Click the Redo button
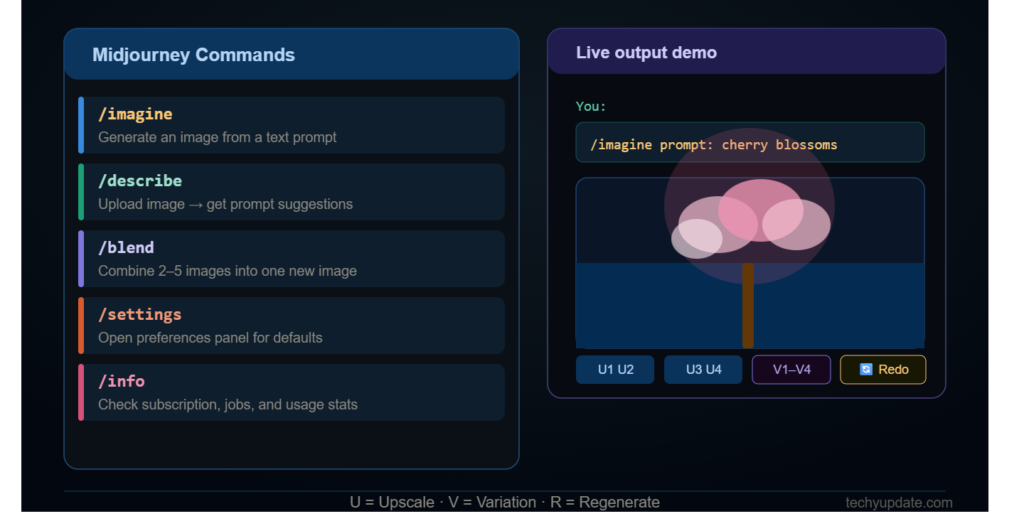Image resolution: width=1024 pixels, height=526 pixels. [883, 370]
